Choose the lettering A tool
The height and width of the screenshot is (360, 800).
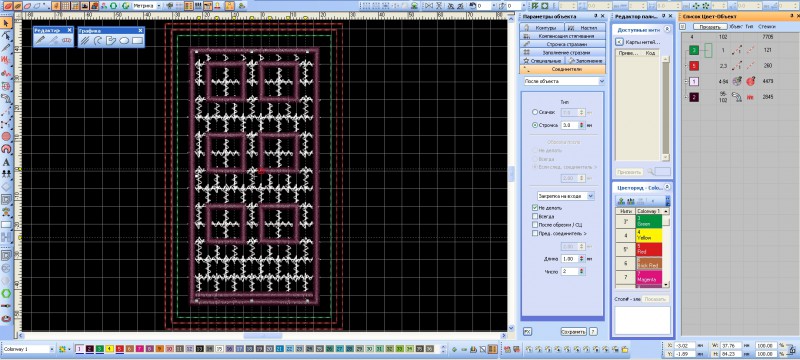[x=6, y=162]
